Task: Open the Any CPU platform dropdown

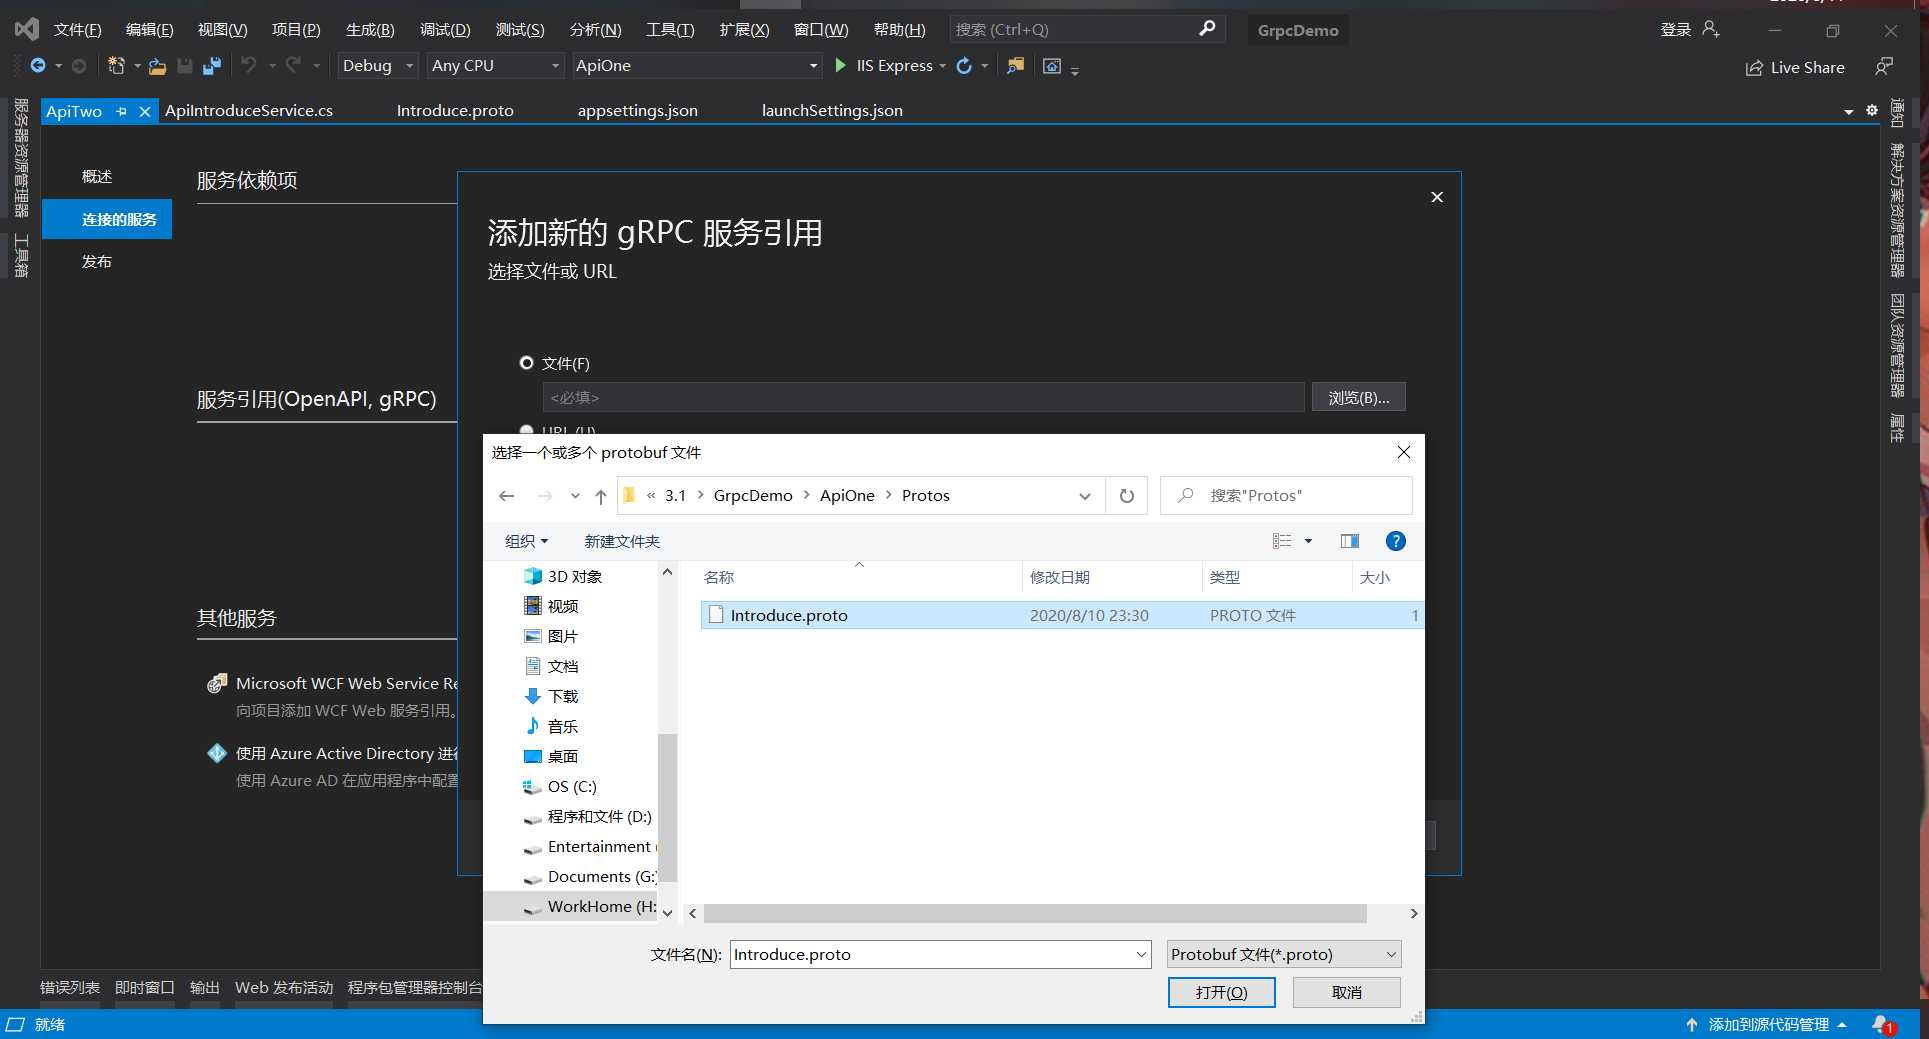Action: click(495, 66)
